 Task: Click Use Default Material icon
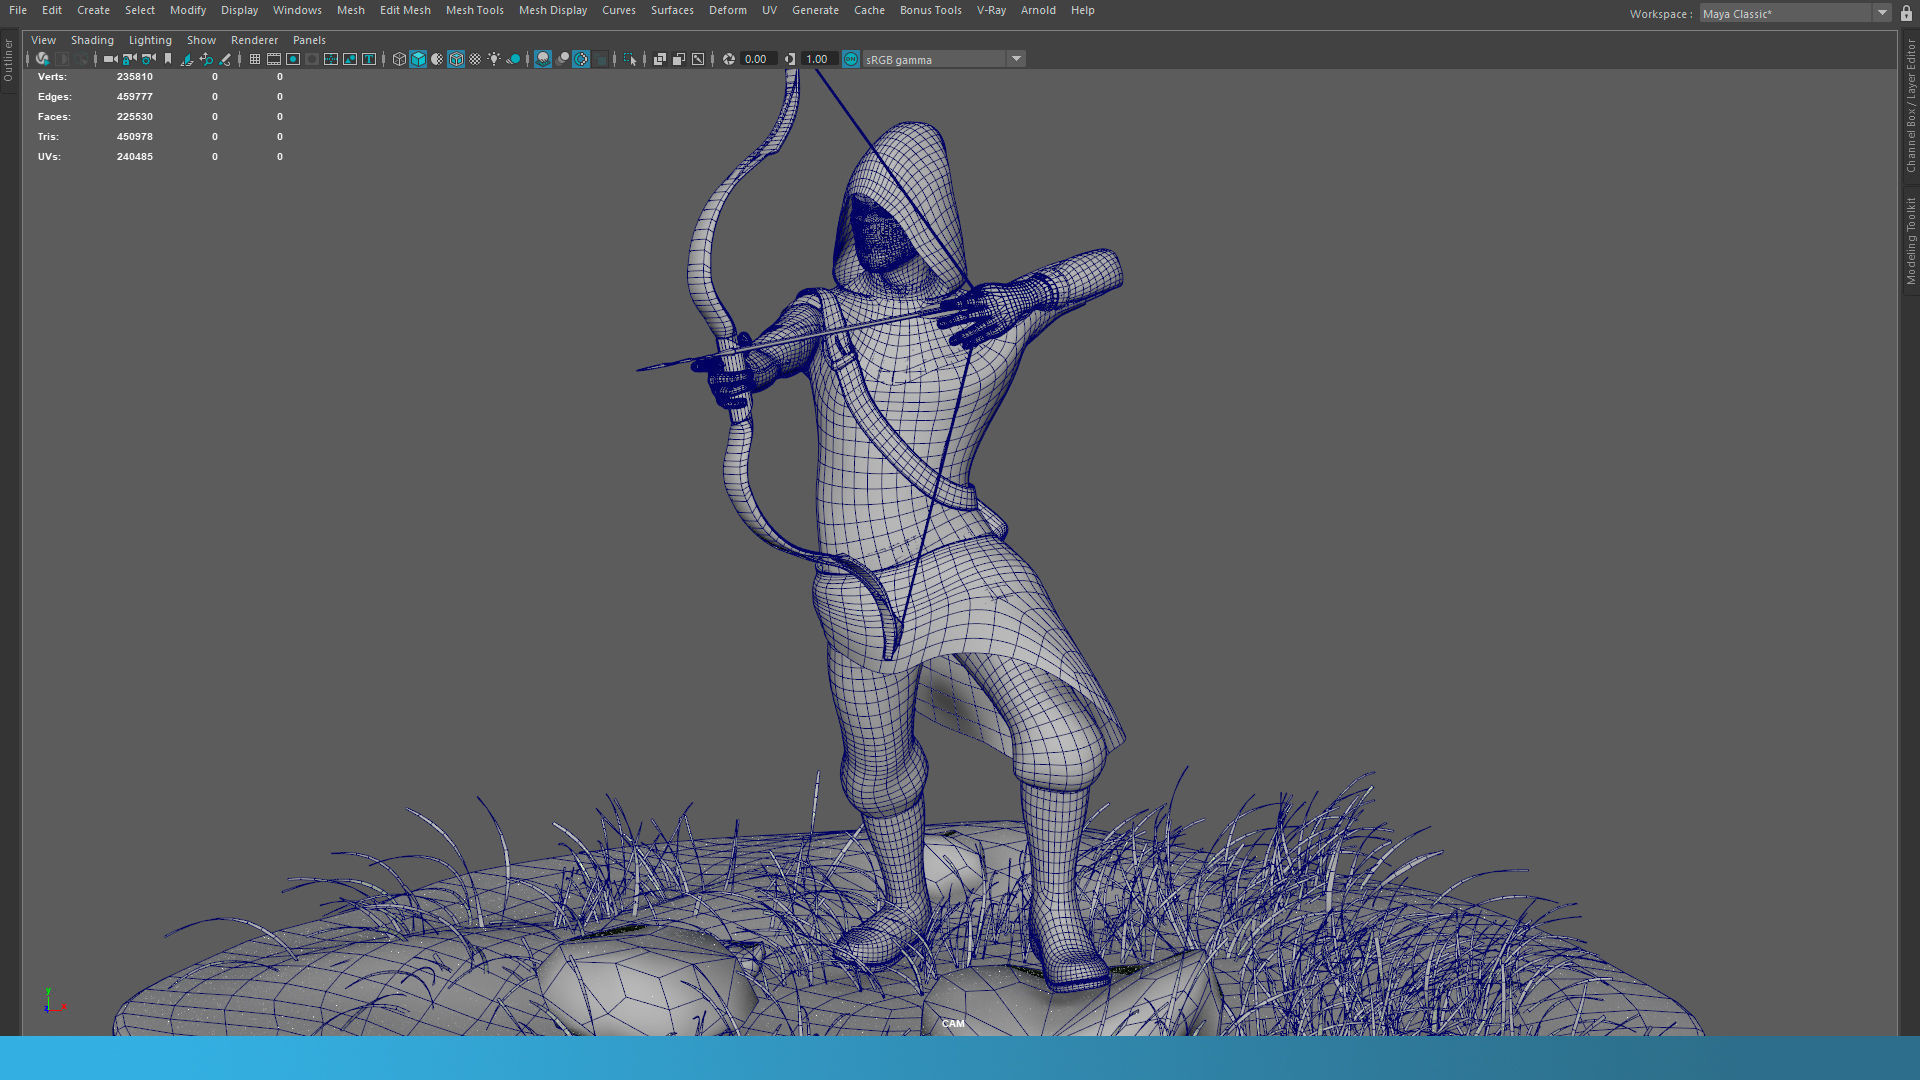point(437,59)
